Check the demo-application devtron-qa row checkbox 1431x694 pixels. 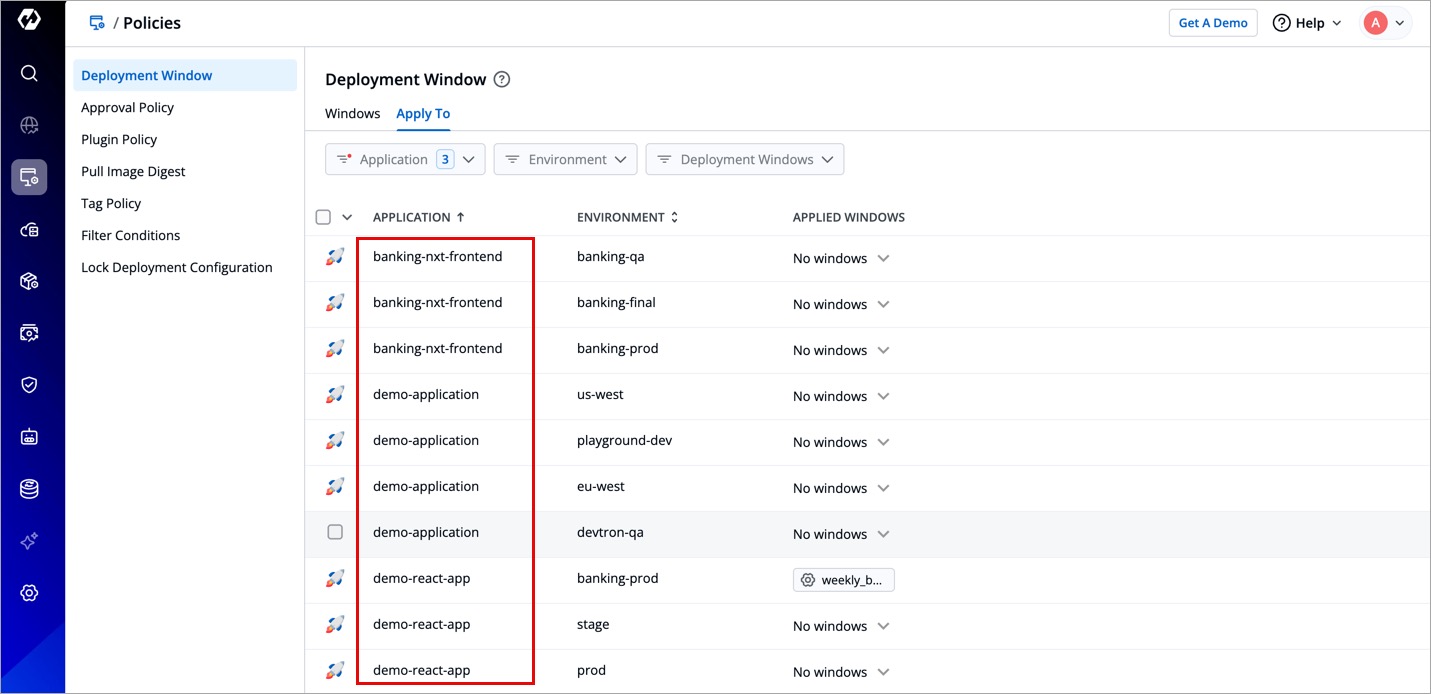(335, 532)
